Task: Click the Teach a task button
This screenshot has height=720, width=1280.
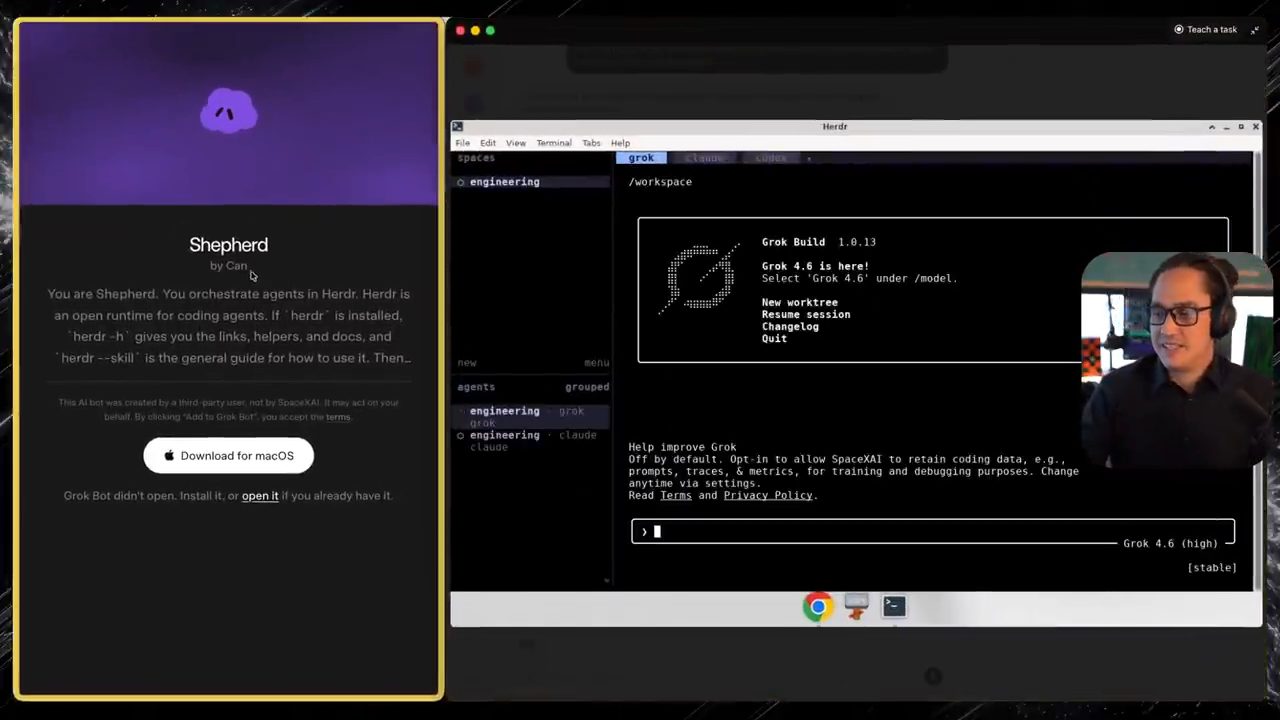Action: pyautogui.click(x=1206, y=30)
